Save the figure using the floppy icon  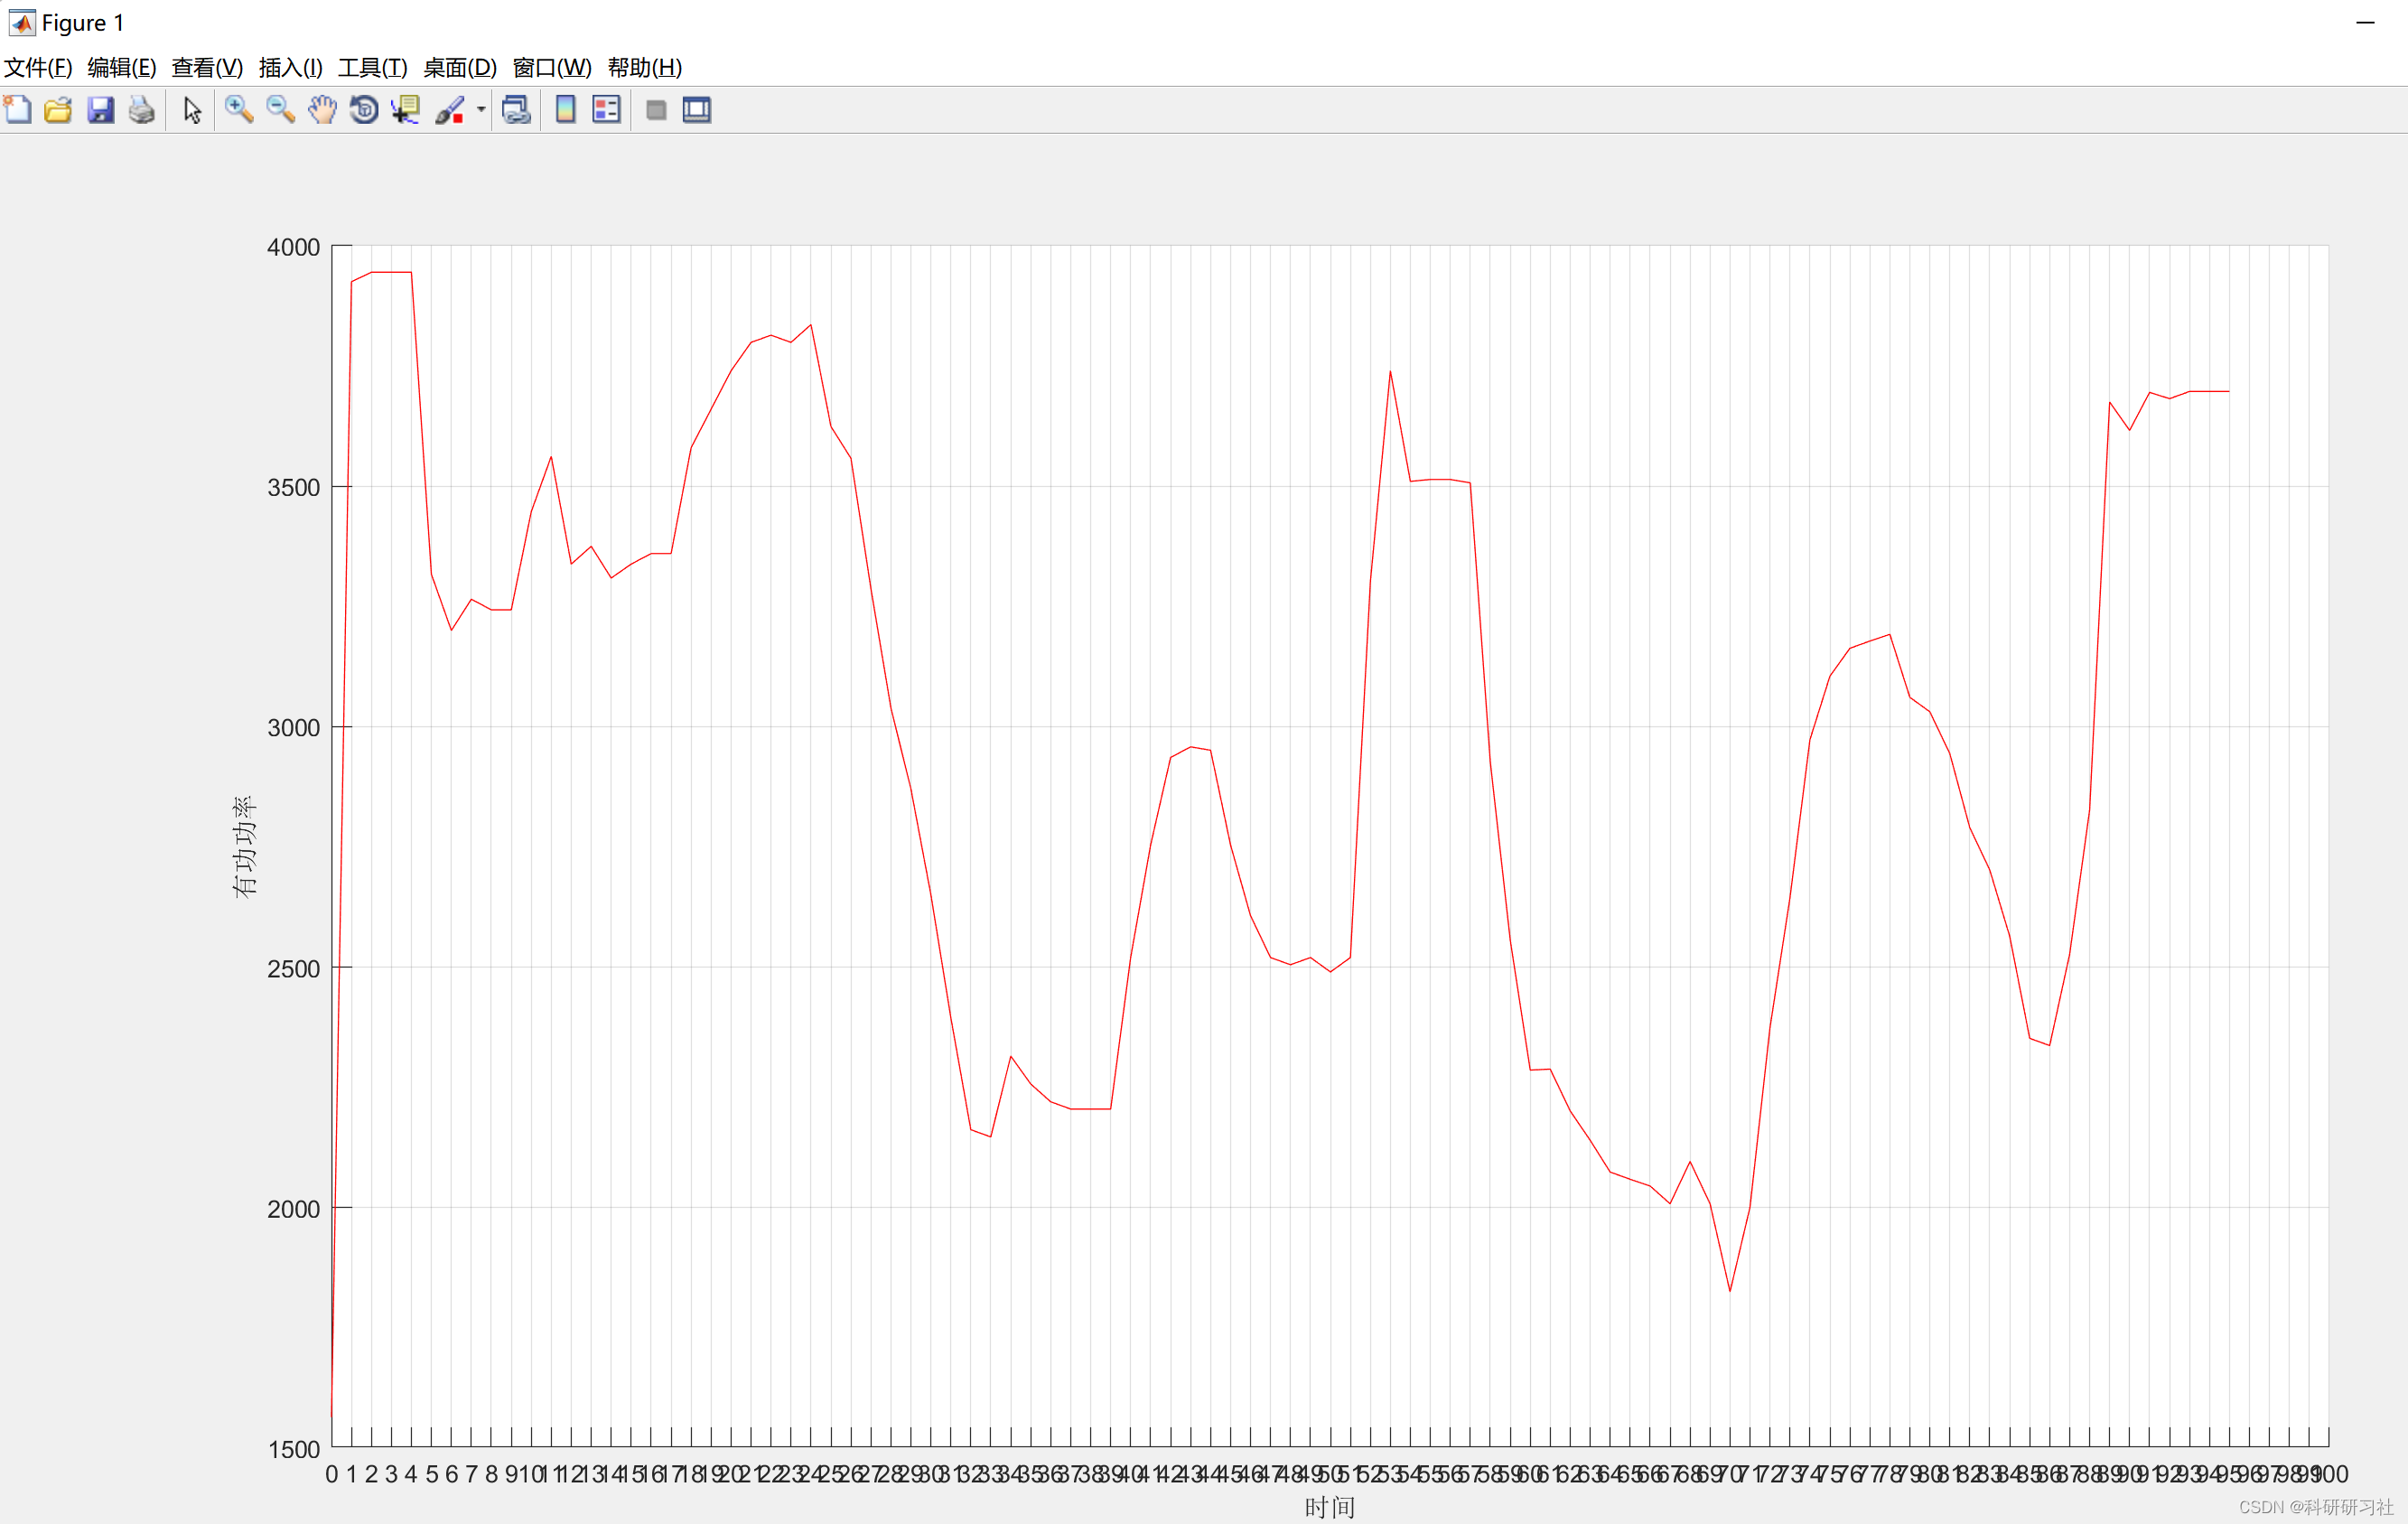pos(100,109)
